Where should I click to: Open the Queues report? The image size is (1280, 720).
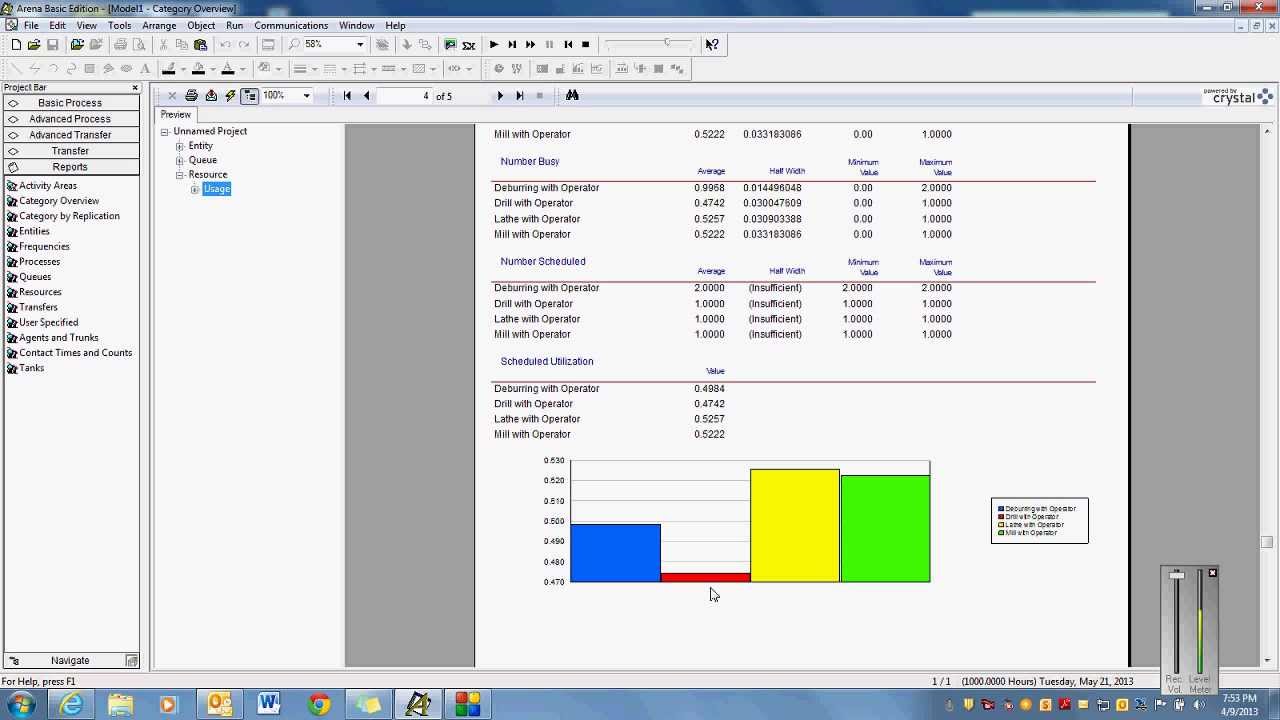(29, 277)
